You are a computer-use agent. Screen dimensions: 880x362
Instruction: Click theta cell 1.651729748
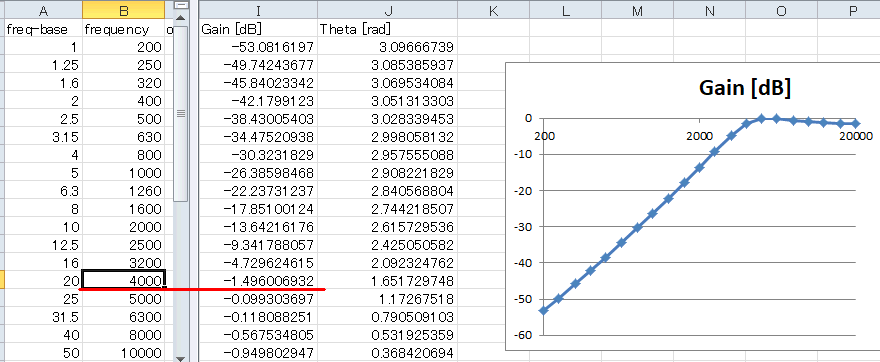387,281
